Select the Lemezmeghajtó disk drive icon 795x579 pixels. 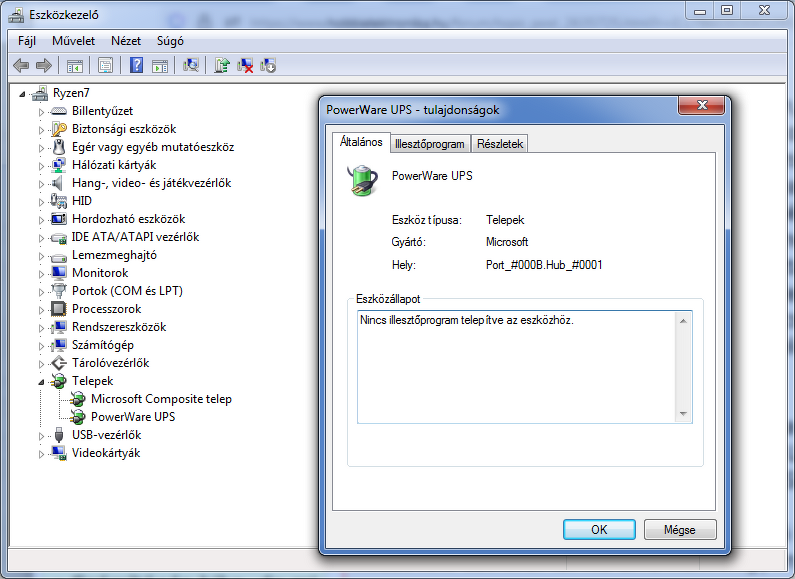tap(59, 257)
